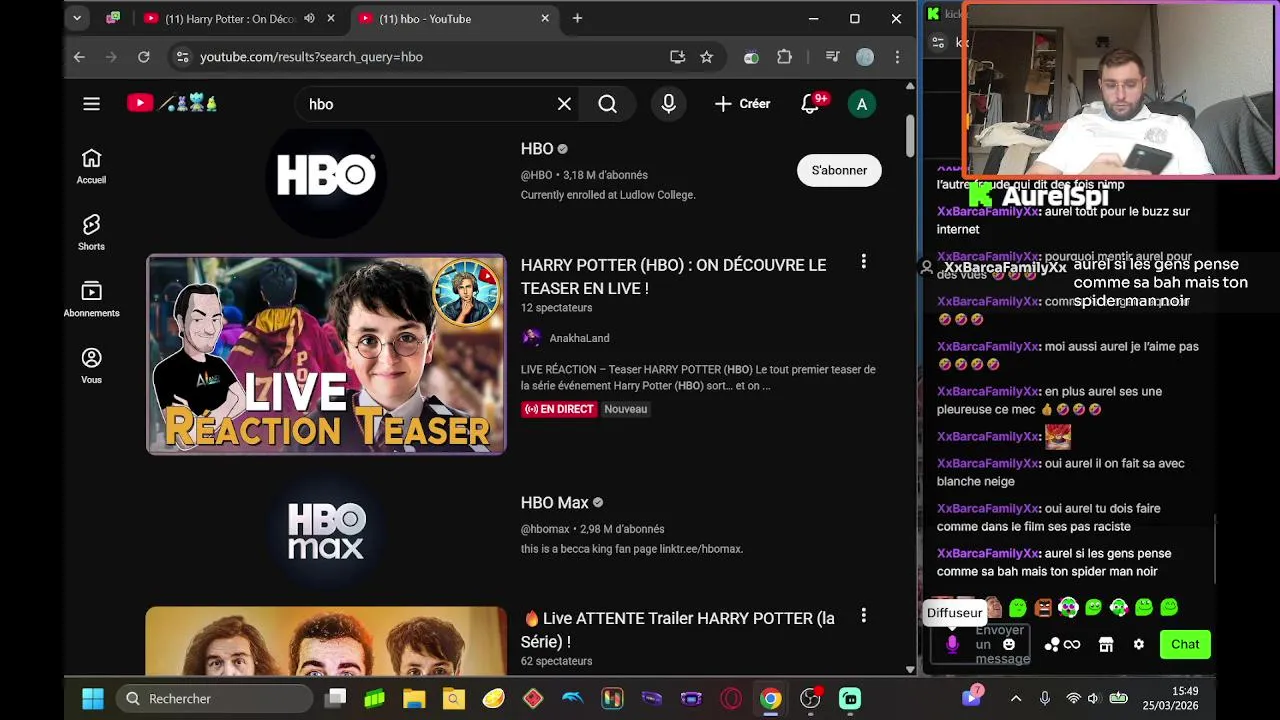The width and height of the screenshot is (1280, 720).
Task: Open Chrome extensions puzzle icon
Action: (x=784, y=57)
